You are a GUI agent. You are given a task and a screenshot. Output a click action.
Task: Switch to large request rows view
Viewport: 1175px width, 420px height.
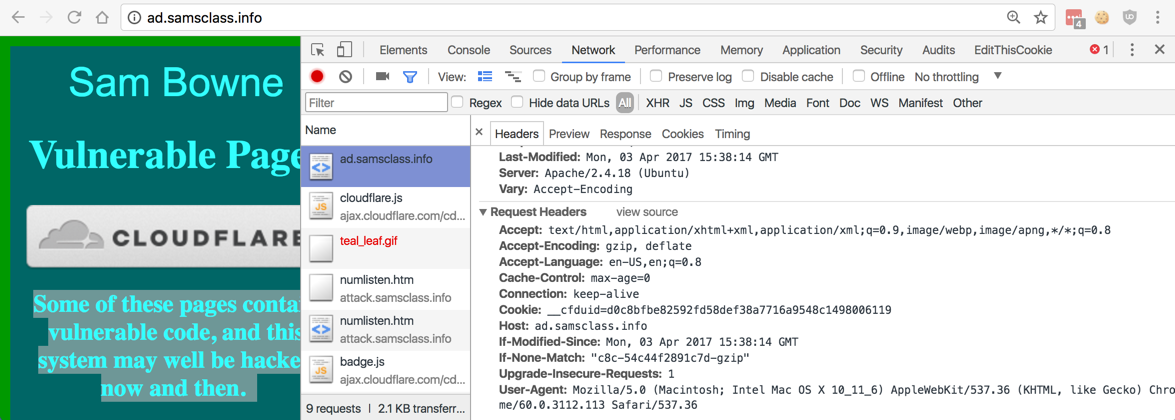click(485, 77)
